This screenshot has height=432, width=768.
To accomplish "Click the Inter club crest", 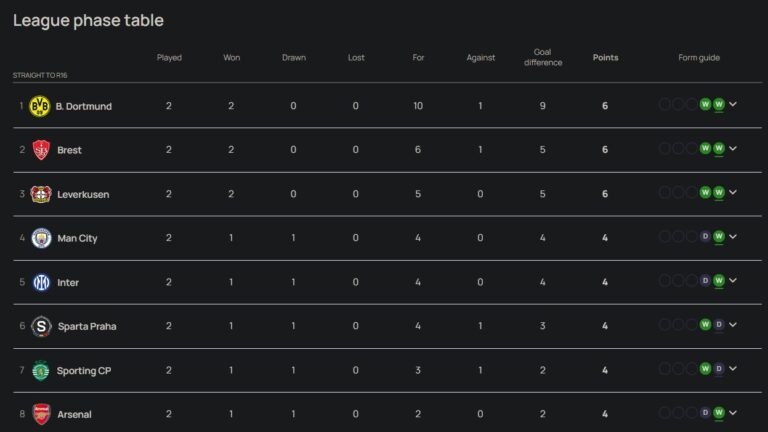I will click(41, 282).
